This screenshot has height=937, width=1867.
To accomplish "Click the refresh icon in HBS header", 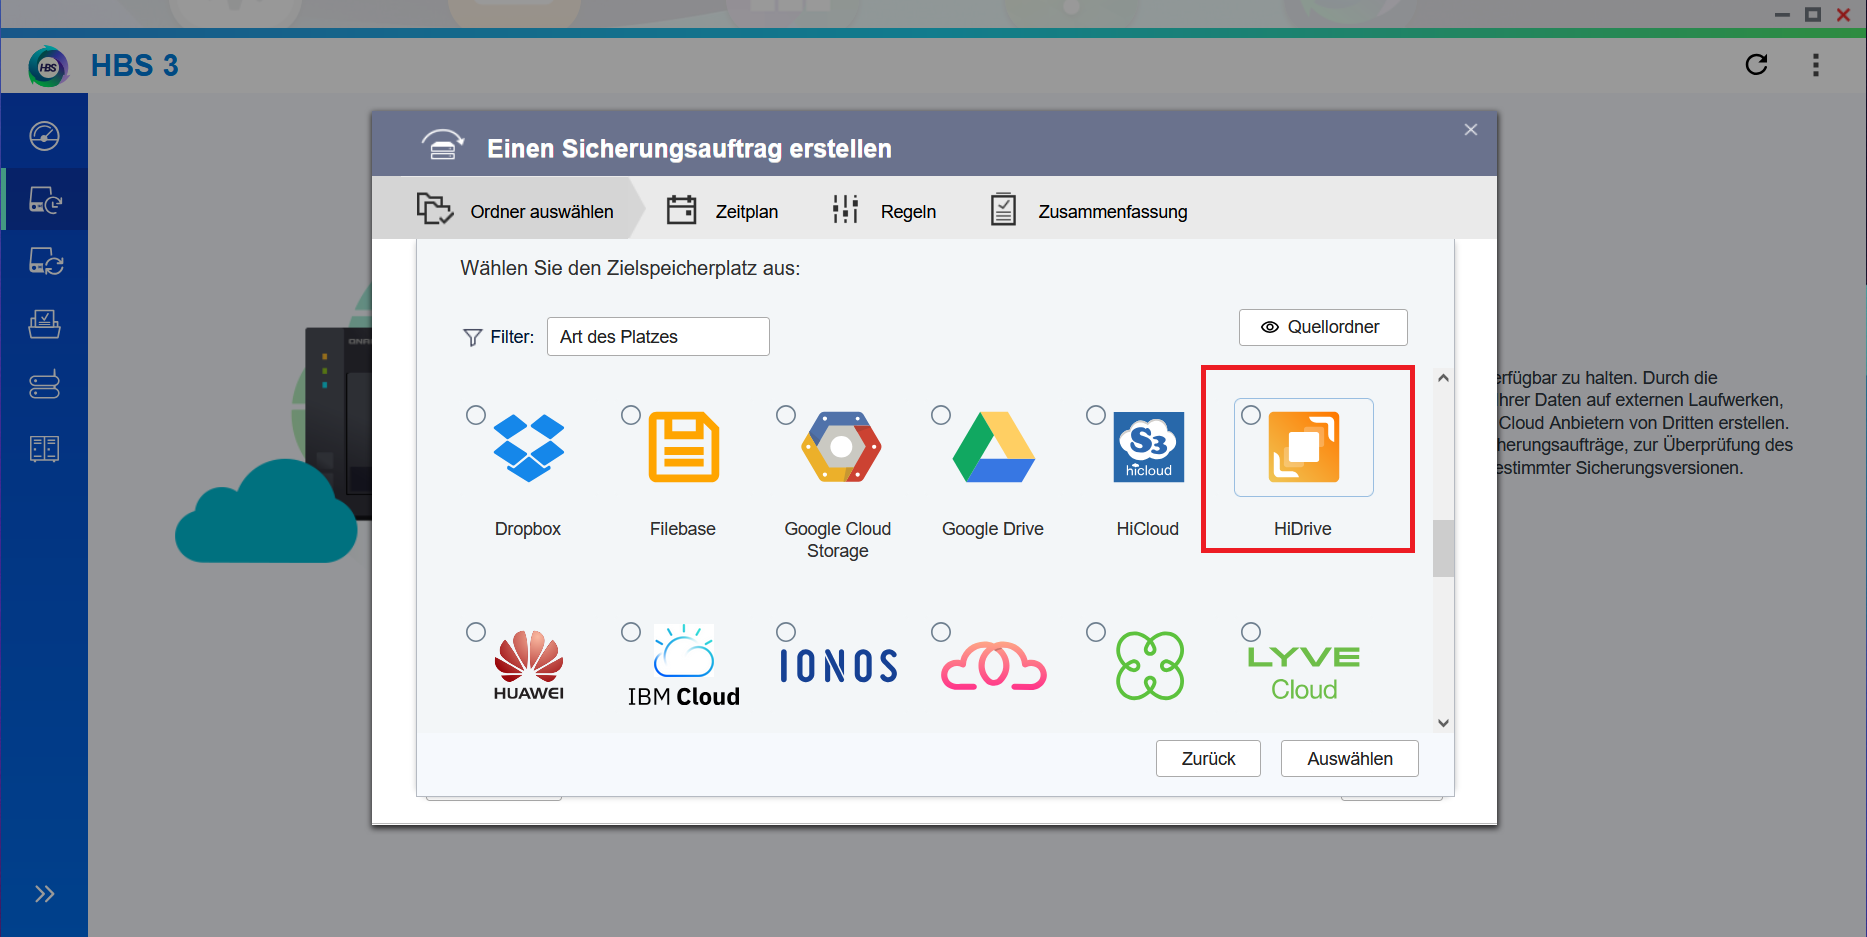I will click(1756, 65).
